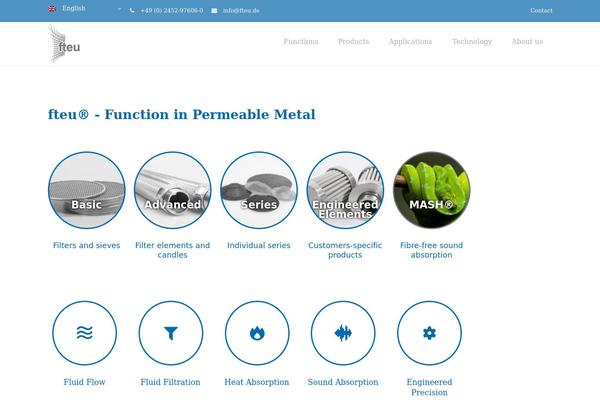Click the Function in Permeable Metal heading

182,114
